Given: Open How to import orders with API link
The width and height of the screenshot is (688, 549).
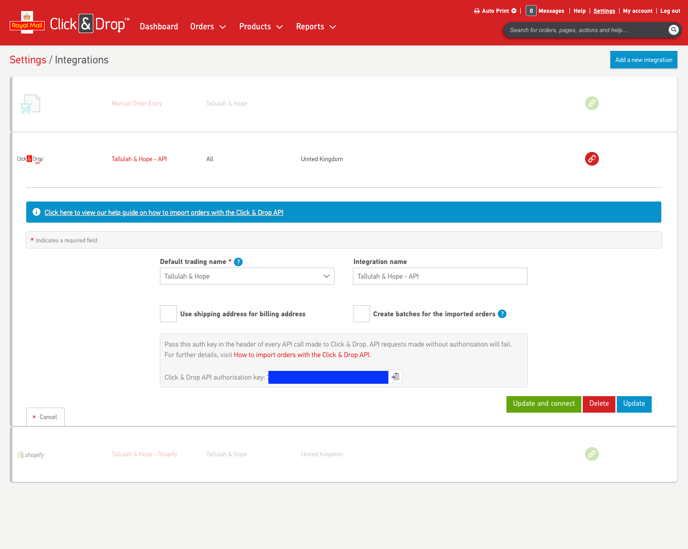Looking at the screenshot, I should [x=302, y=355].
